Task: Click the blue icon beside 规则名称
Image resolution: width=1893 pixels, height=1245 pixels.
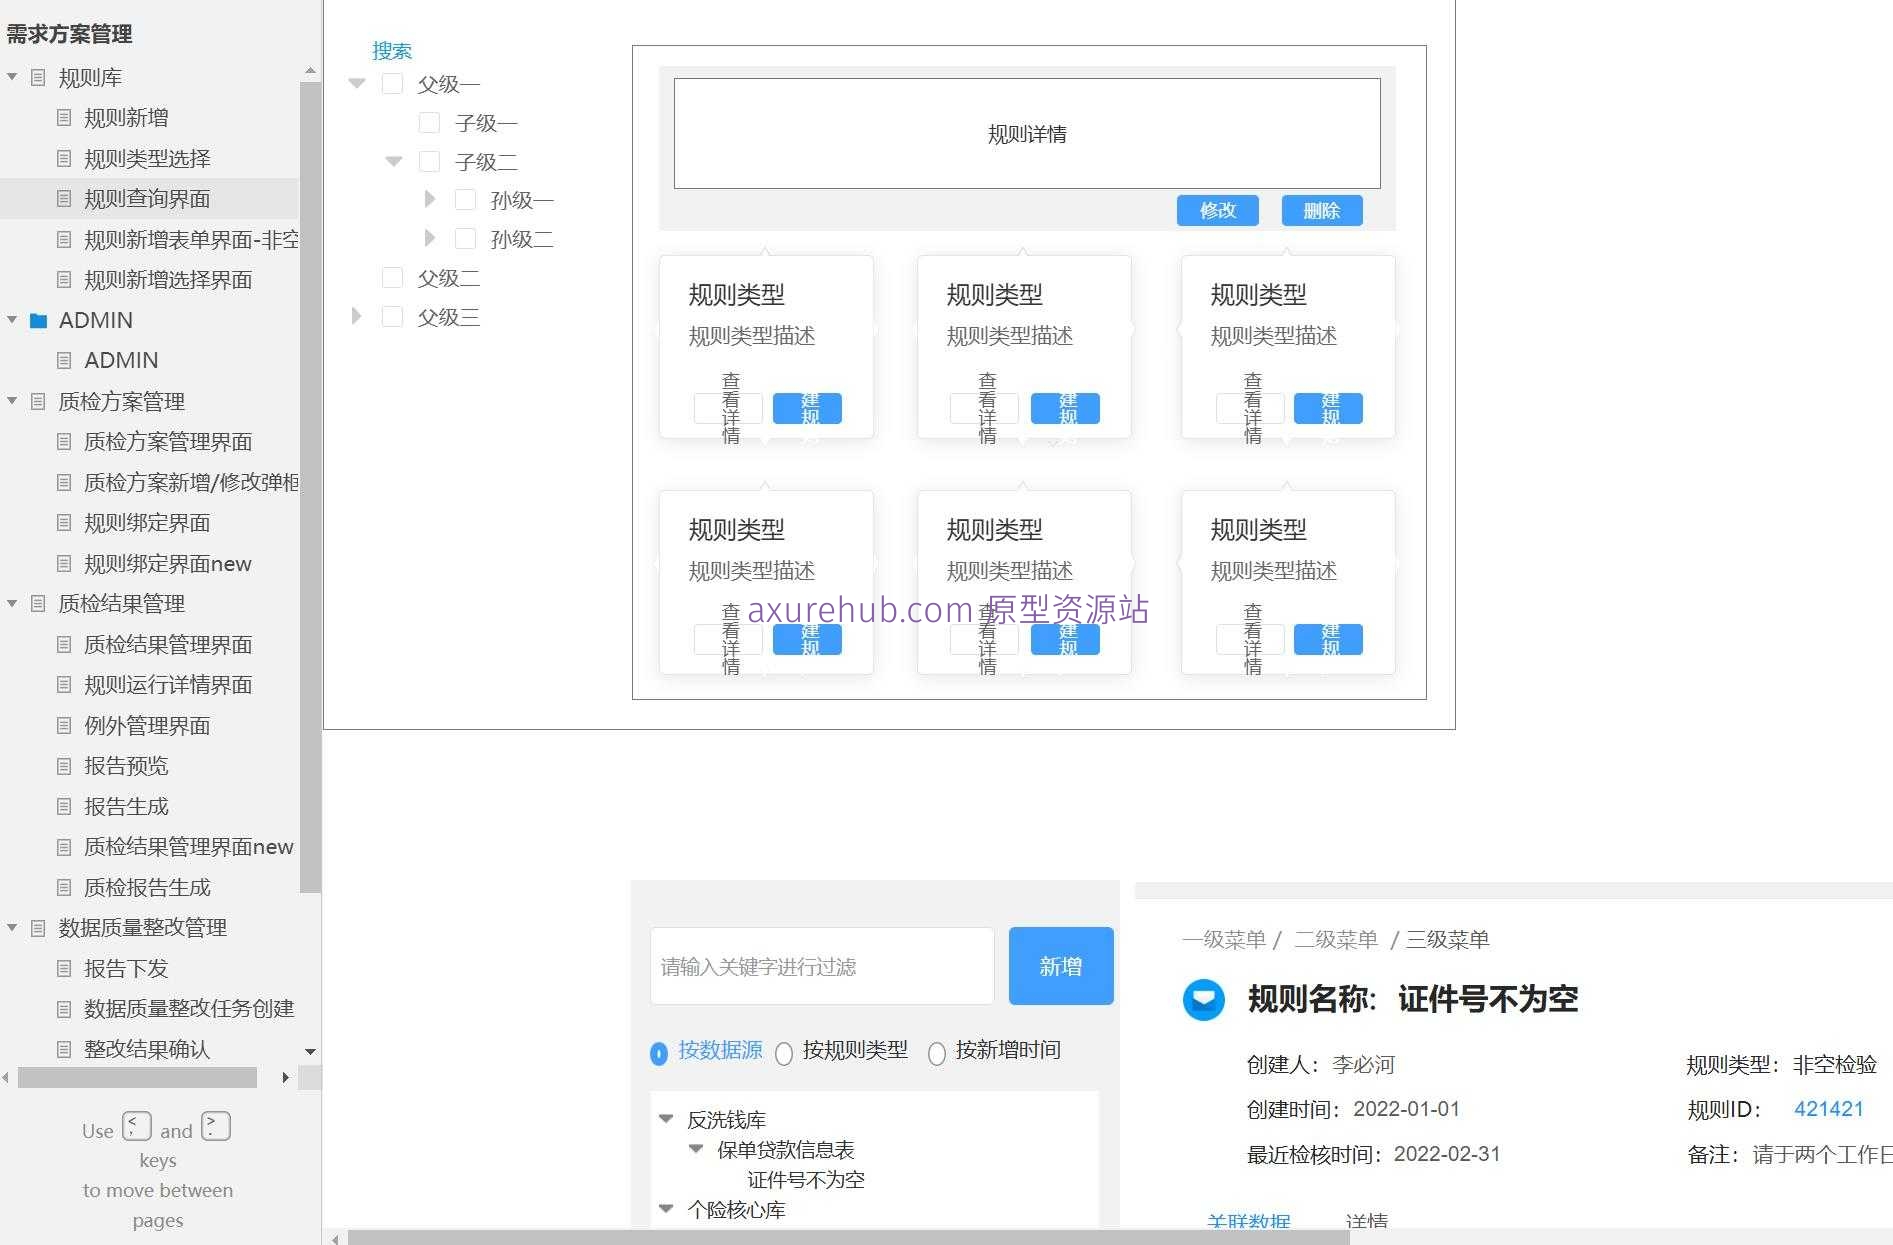Action: click(1203, 1001)
